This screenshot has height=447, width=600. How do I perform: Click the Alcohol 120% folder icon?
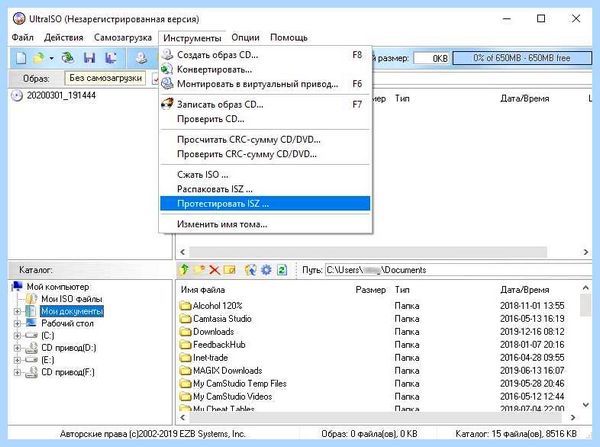186,305
